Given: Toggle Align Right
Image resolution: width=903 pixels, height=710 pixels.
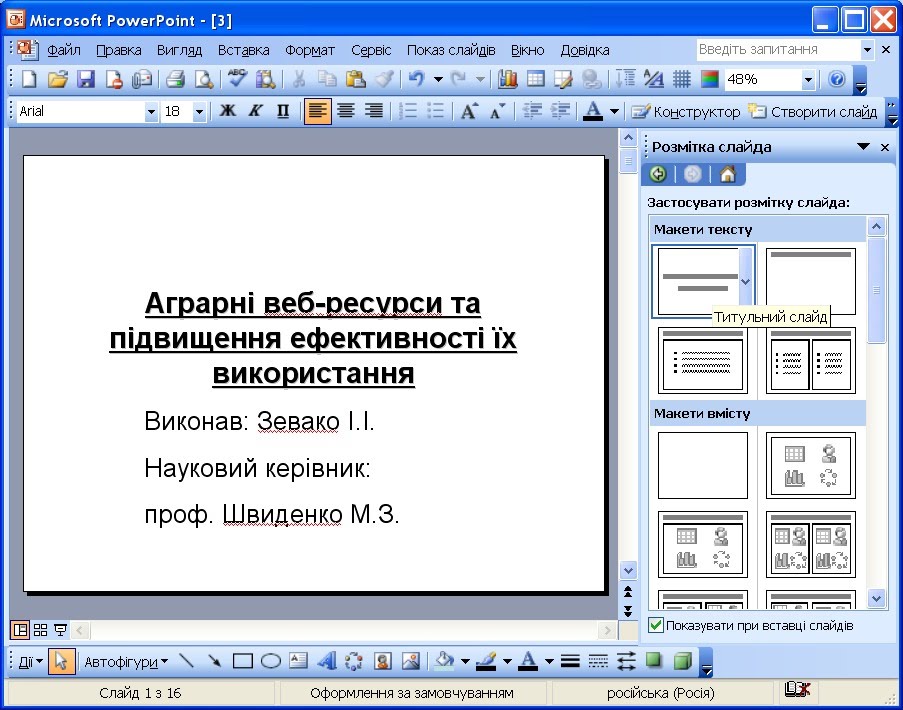Looking at the screenshot, I should click(x=374, y=111).
